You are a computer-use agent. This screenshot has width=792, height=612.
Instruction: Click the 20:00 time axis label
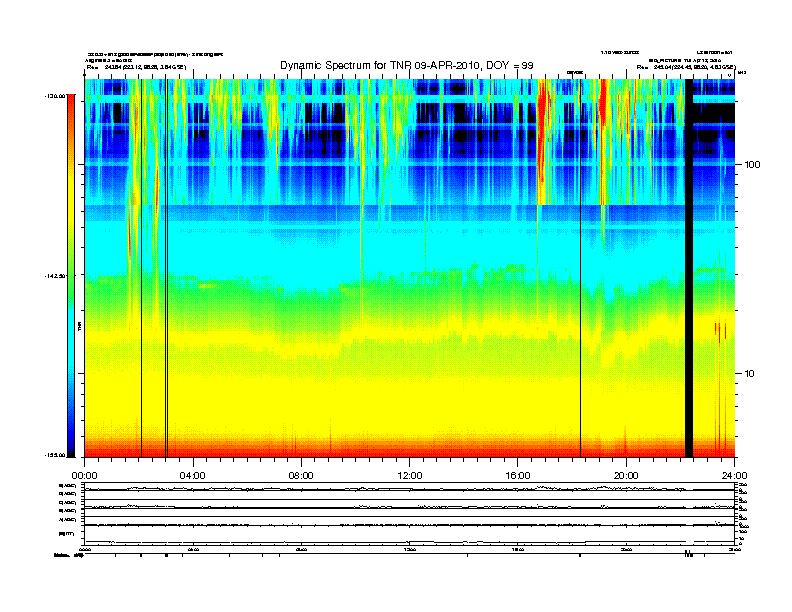tap(626, 476)
